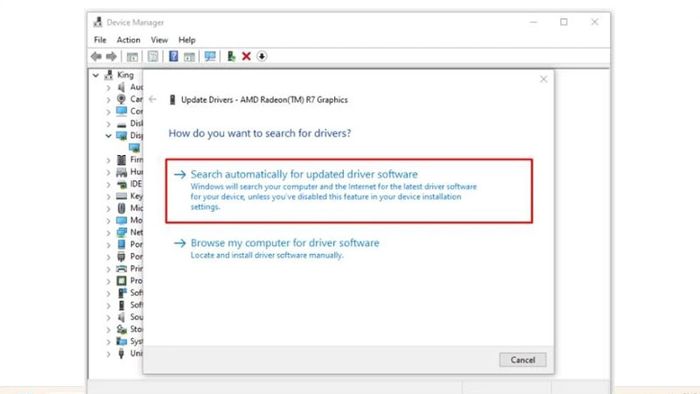Select the monitor icon for the 'Com' category
The height and width of the screenshot is (394, 700).
tap(121, 111)
